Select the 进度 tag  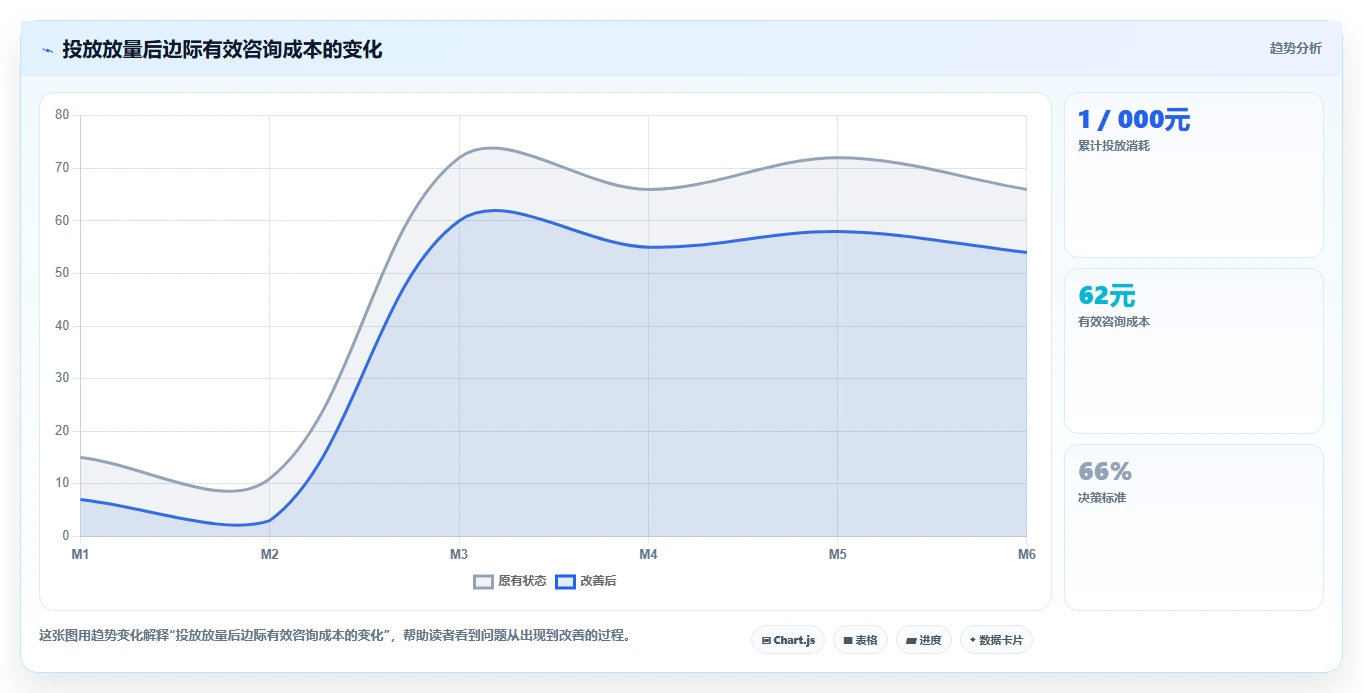pos(924,640)
